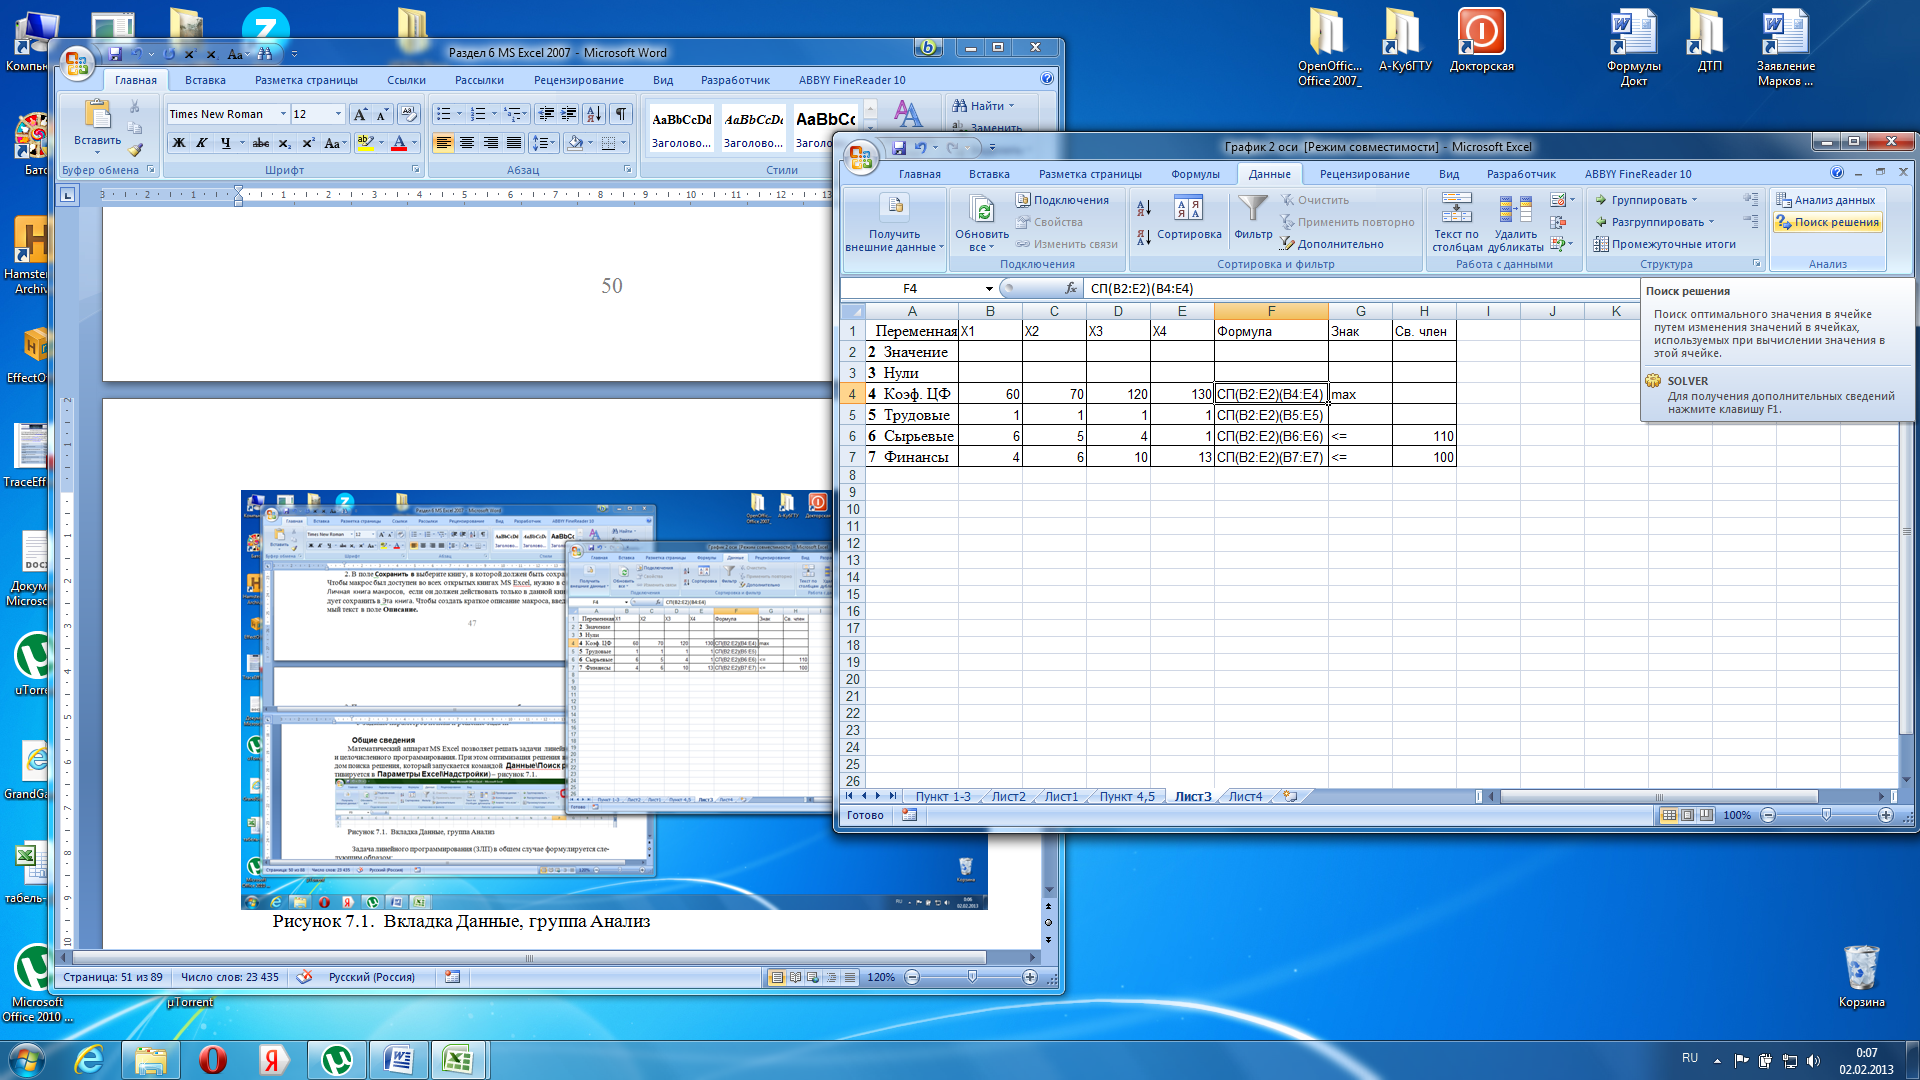Open the Структура group dialog launcher
Image resolution: width=1920 pixels, height=1080 pixels.
[x=1756, y=264]
